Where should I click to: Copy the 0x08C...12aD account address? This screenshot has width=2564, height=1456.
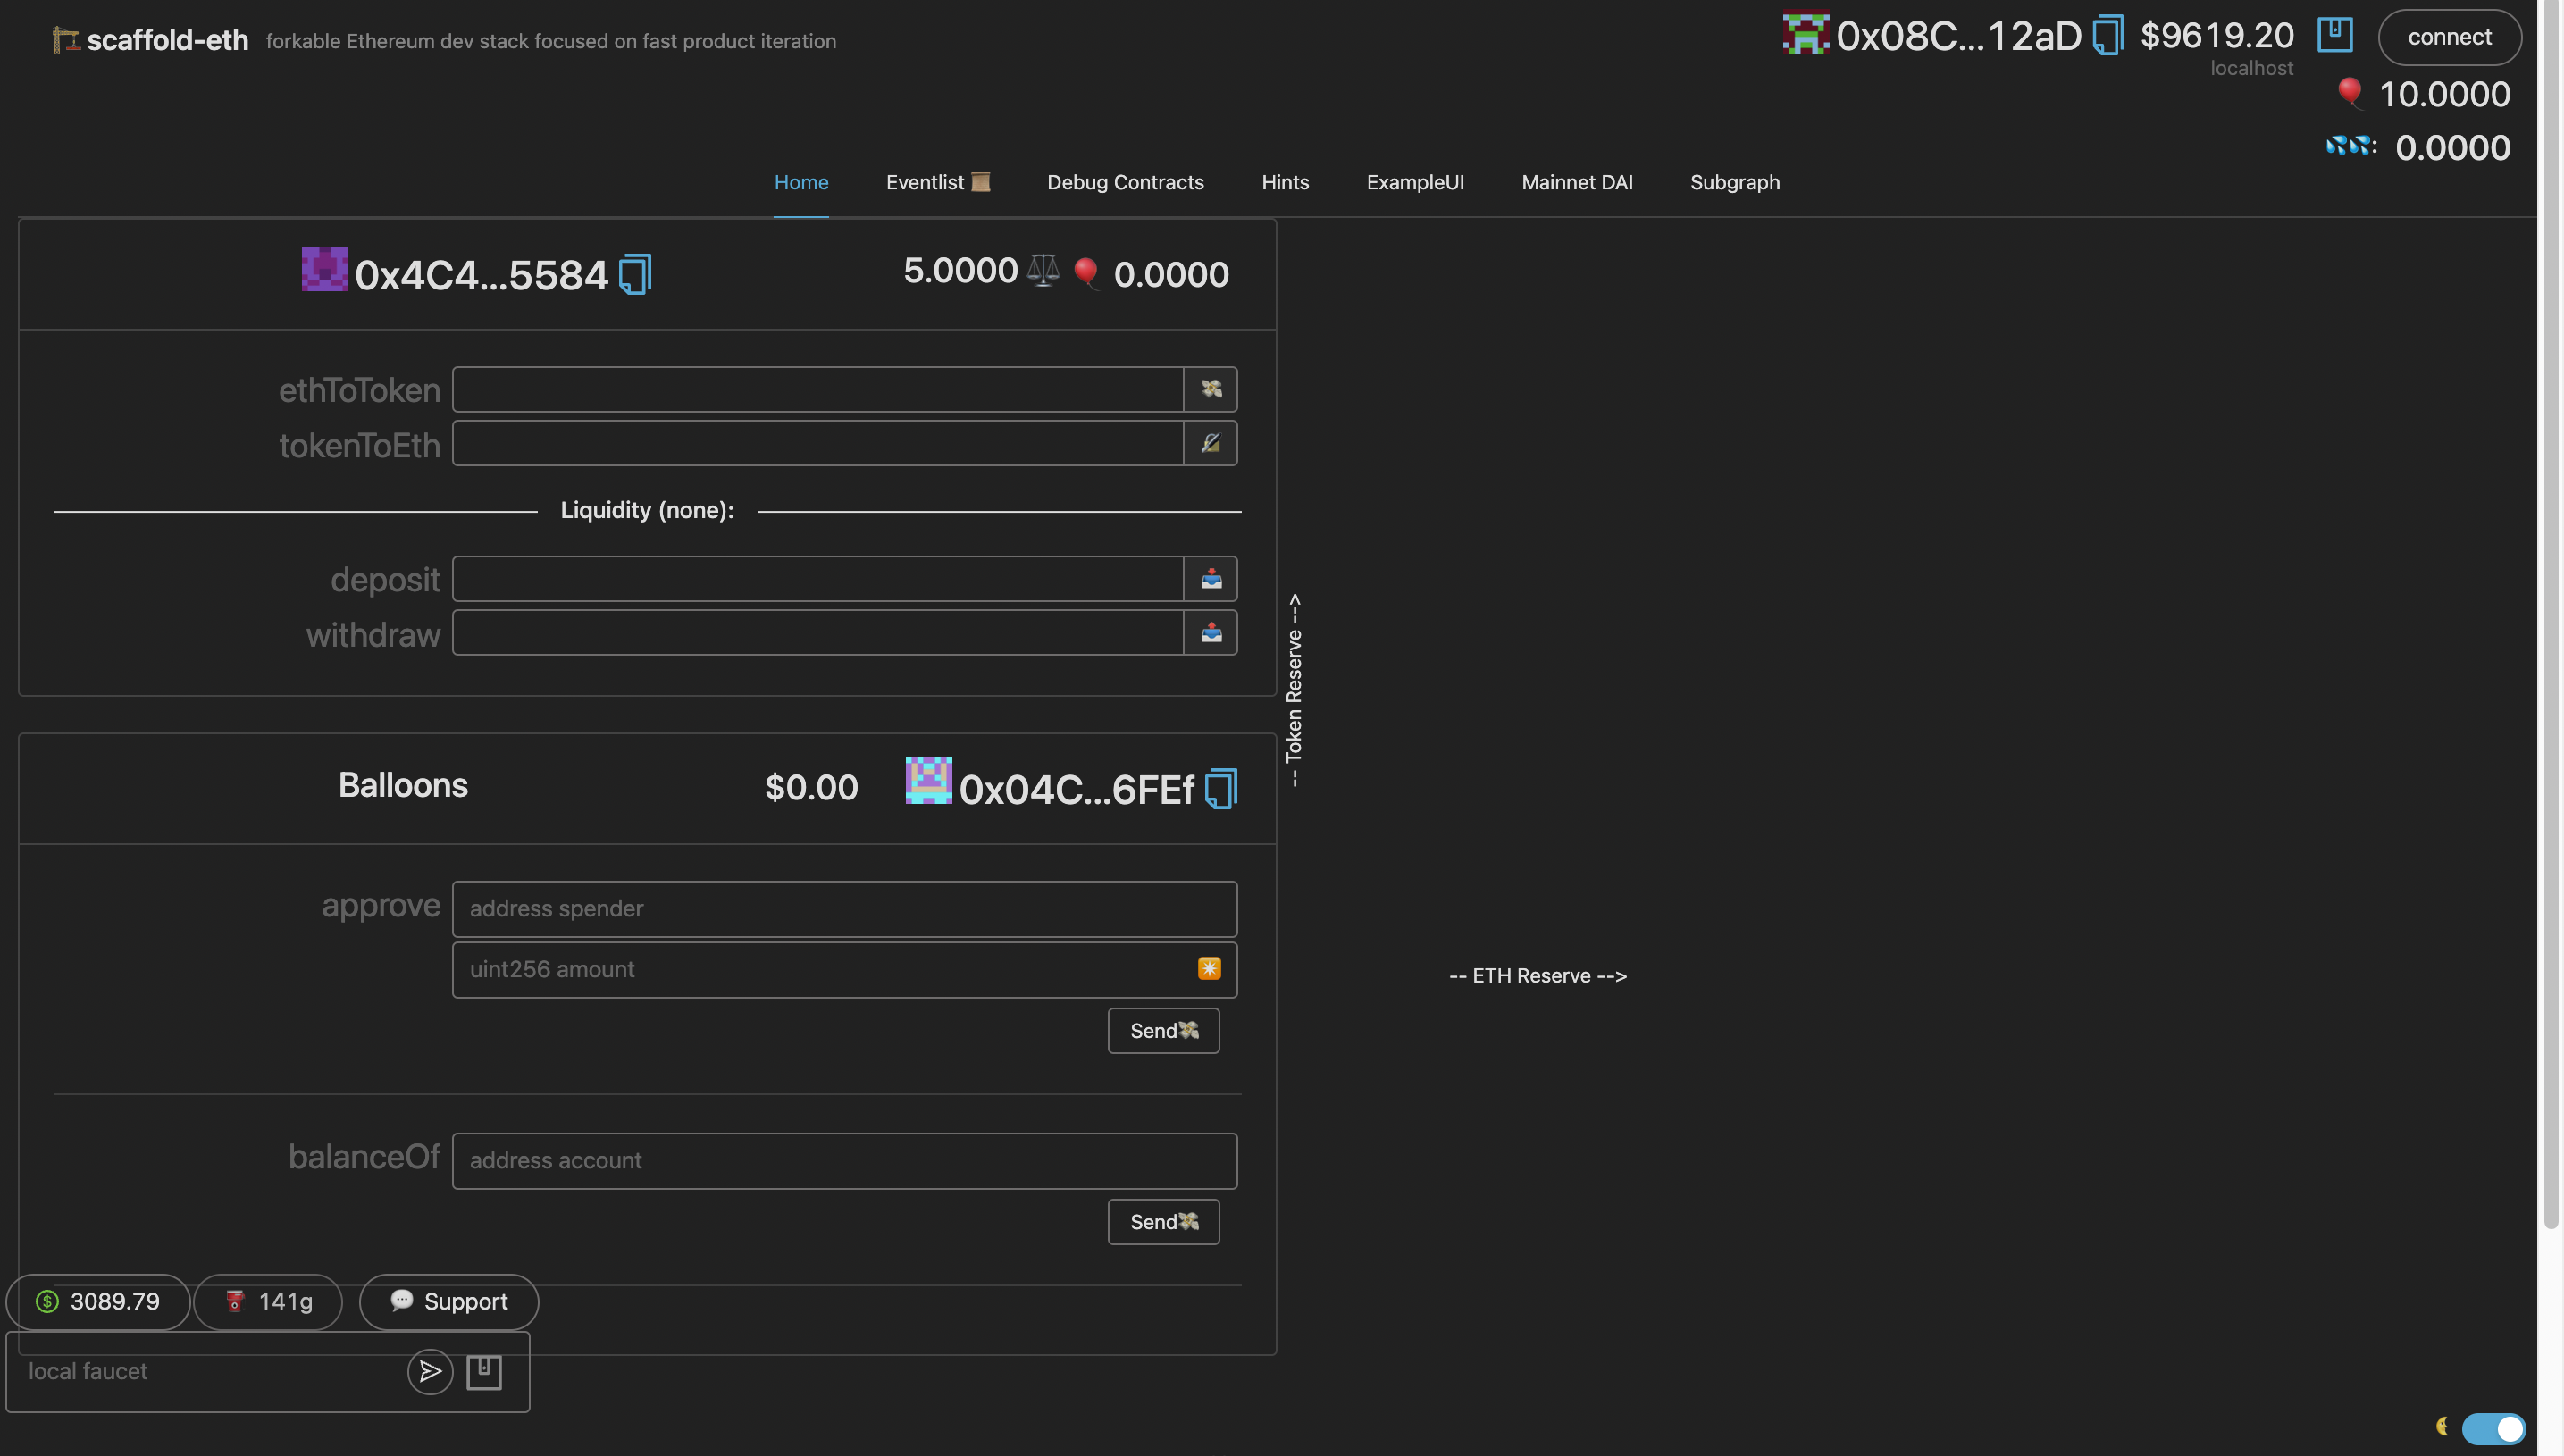click(x=2108, y=36)
